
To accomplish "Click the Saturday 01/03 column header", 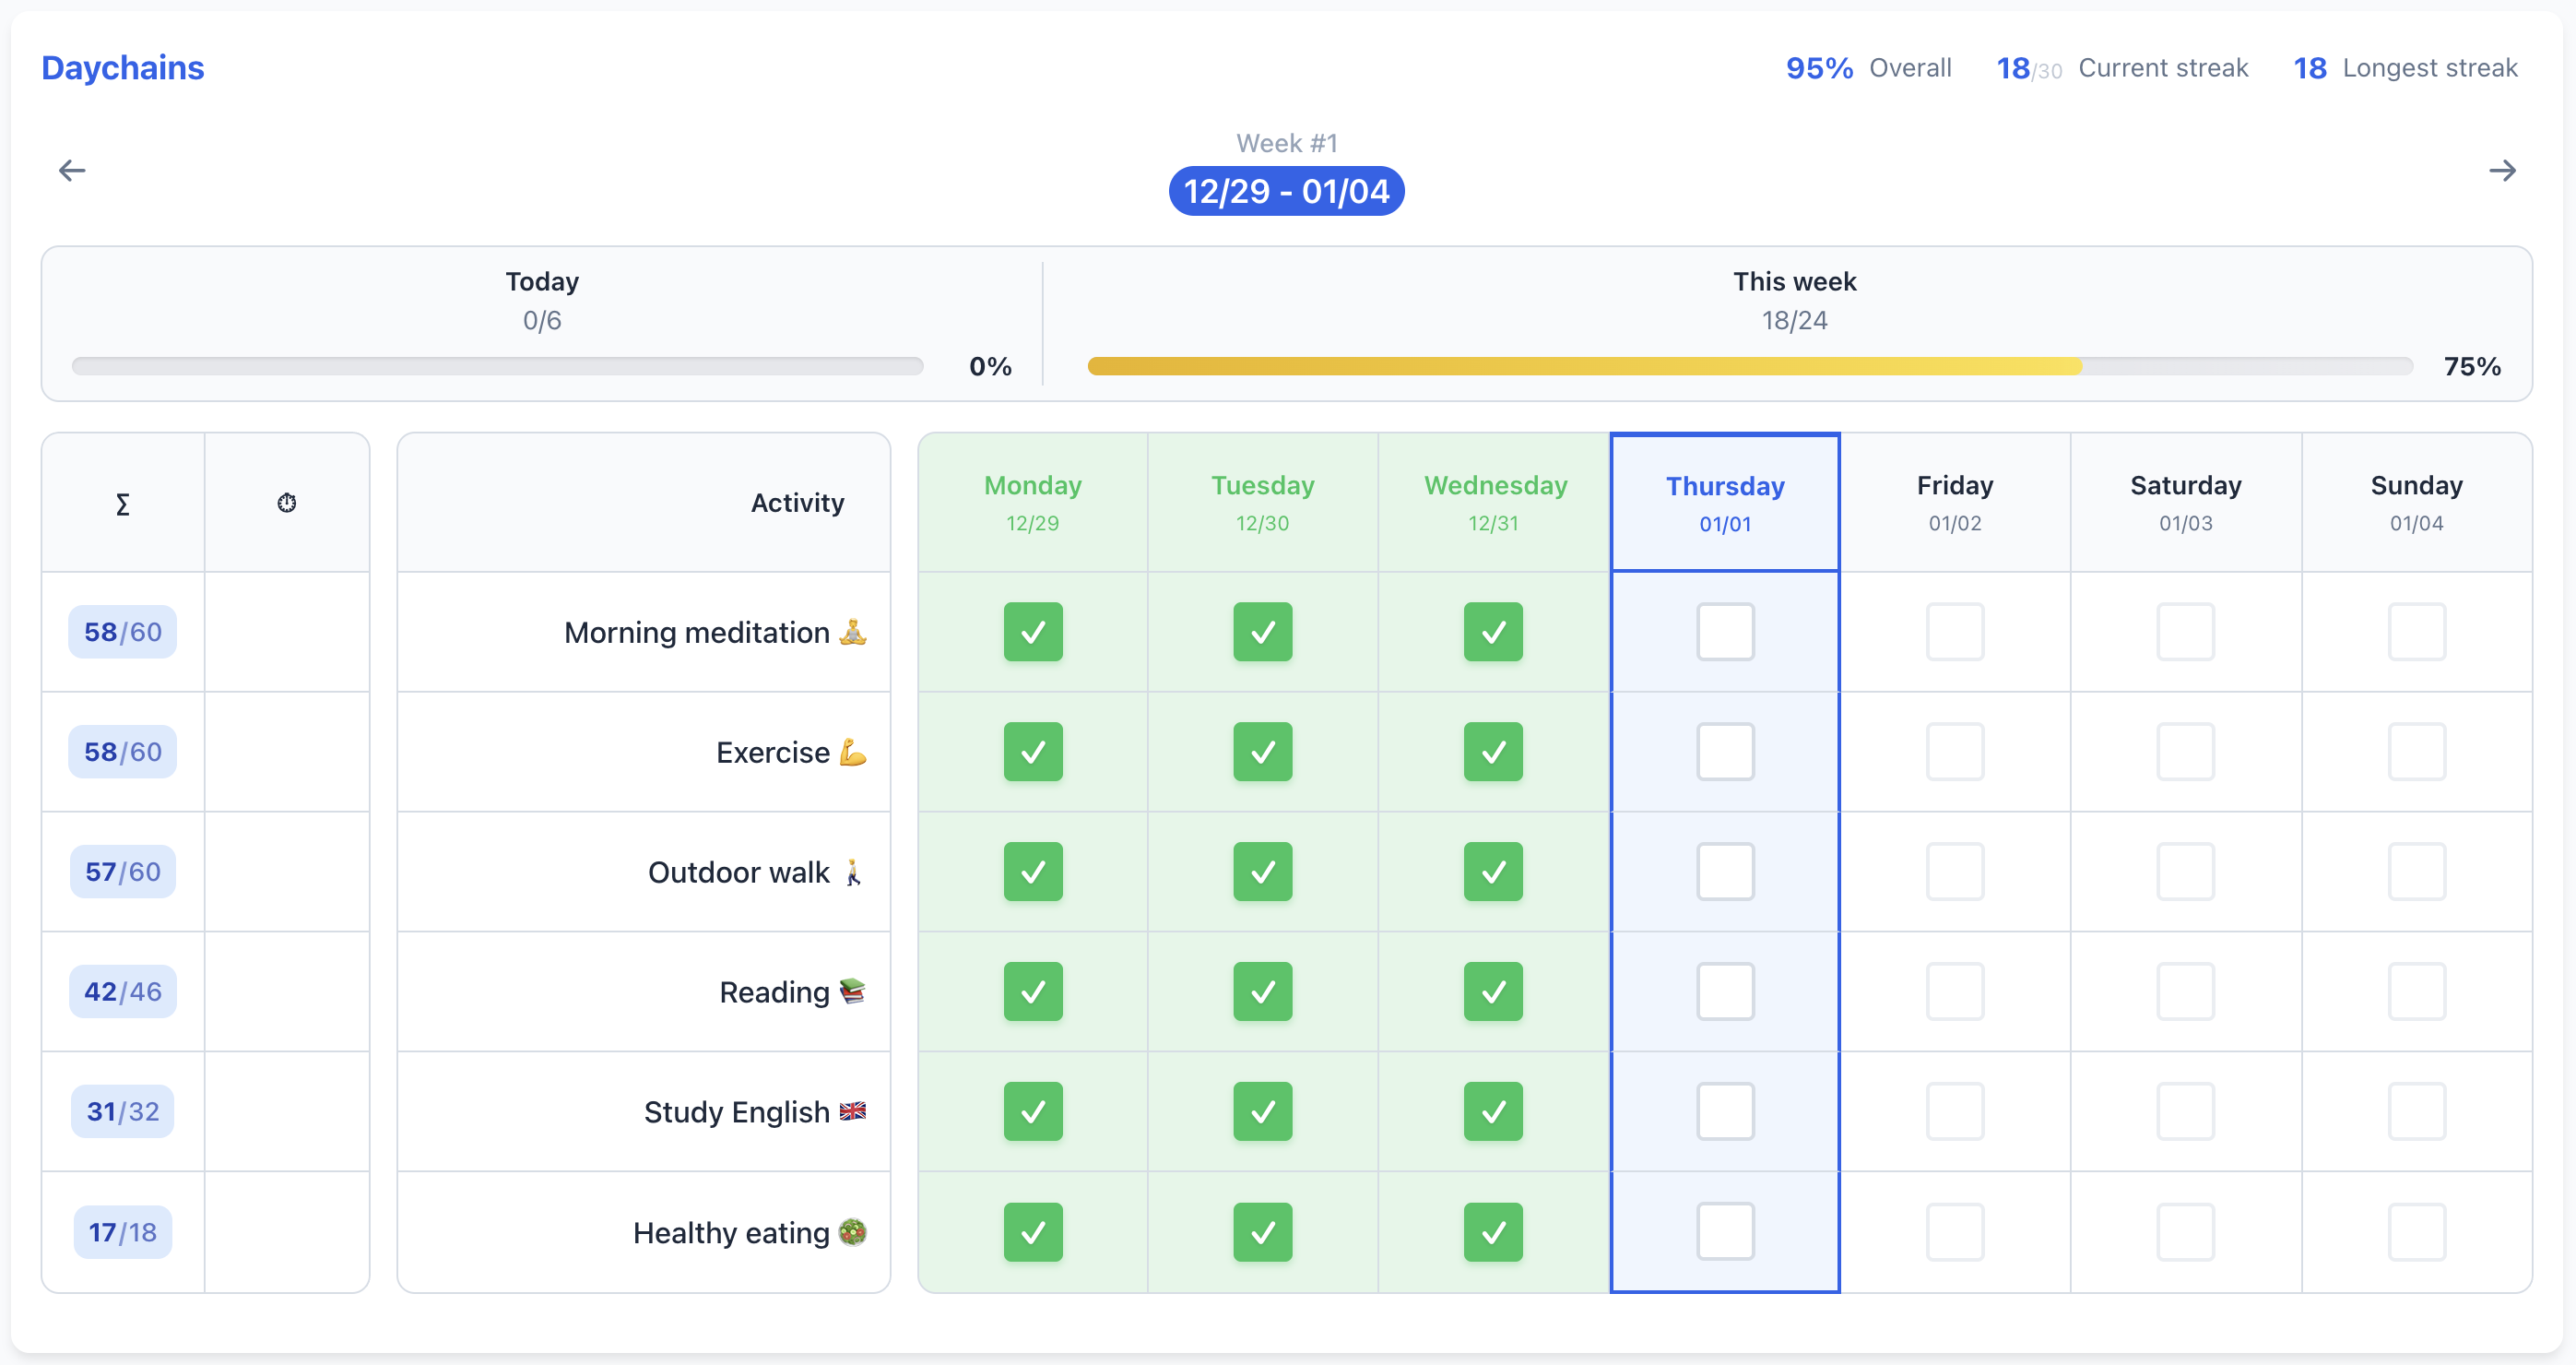I will point(2186,502).
